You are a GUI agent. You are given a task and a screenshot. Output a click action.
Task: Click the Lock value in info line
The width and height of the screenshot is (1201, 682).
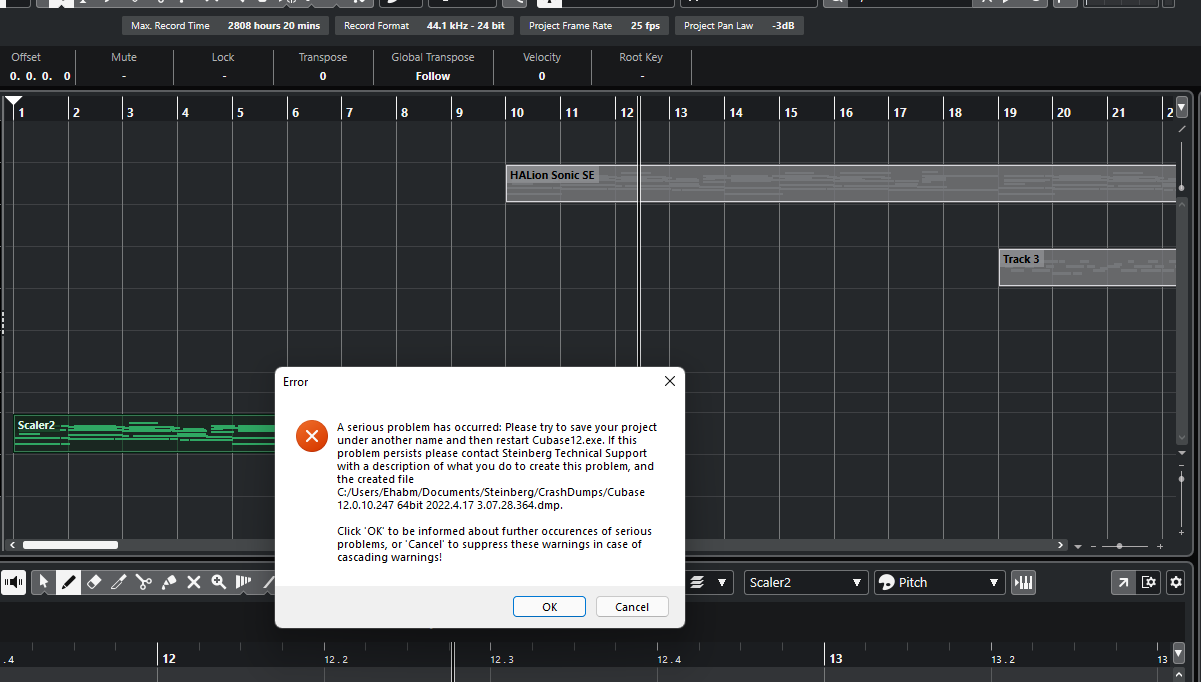click(224, 76)
